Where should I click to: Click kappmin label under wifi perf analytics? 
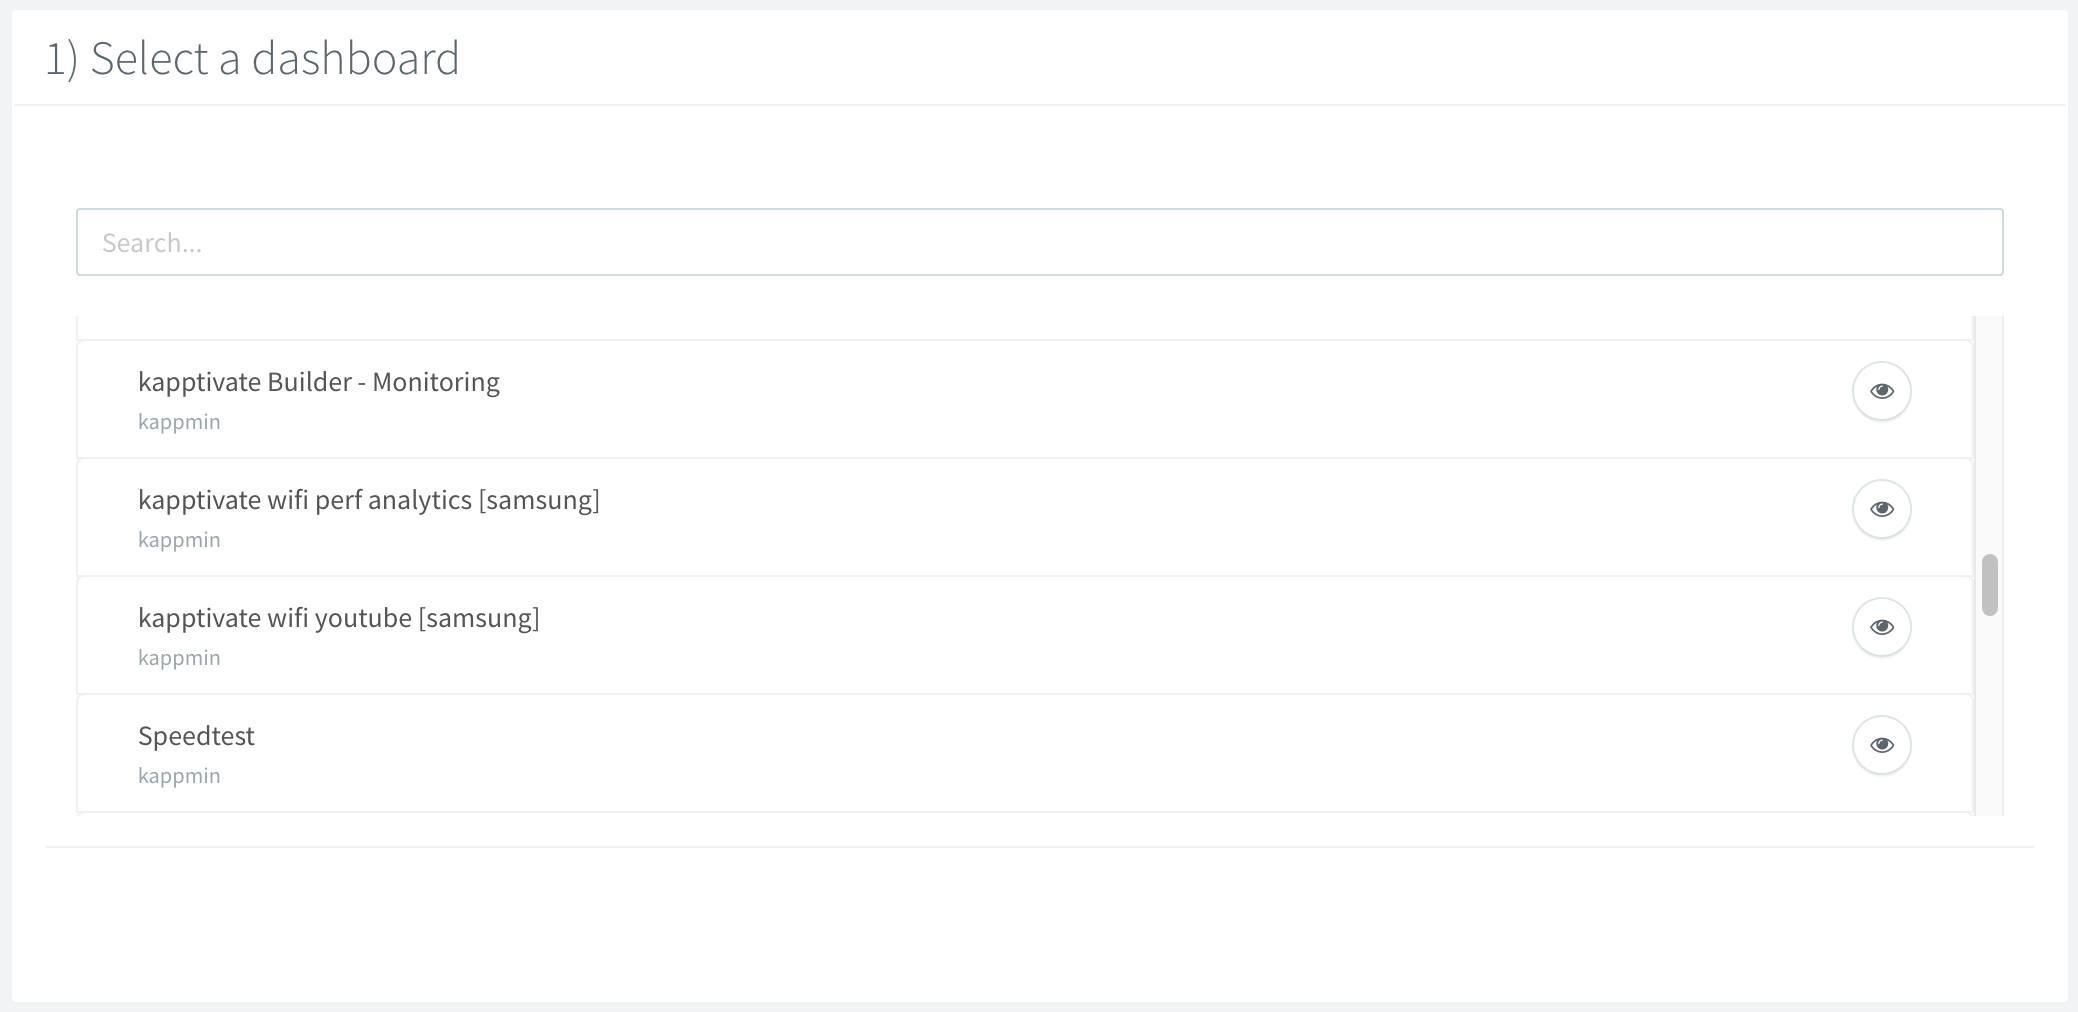[x=179, y=540]
